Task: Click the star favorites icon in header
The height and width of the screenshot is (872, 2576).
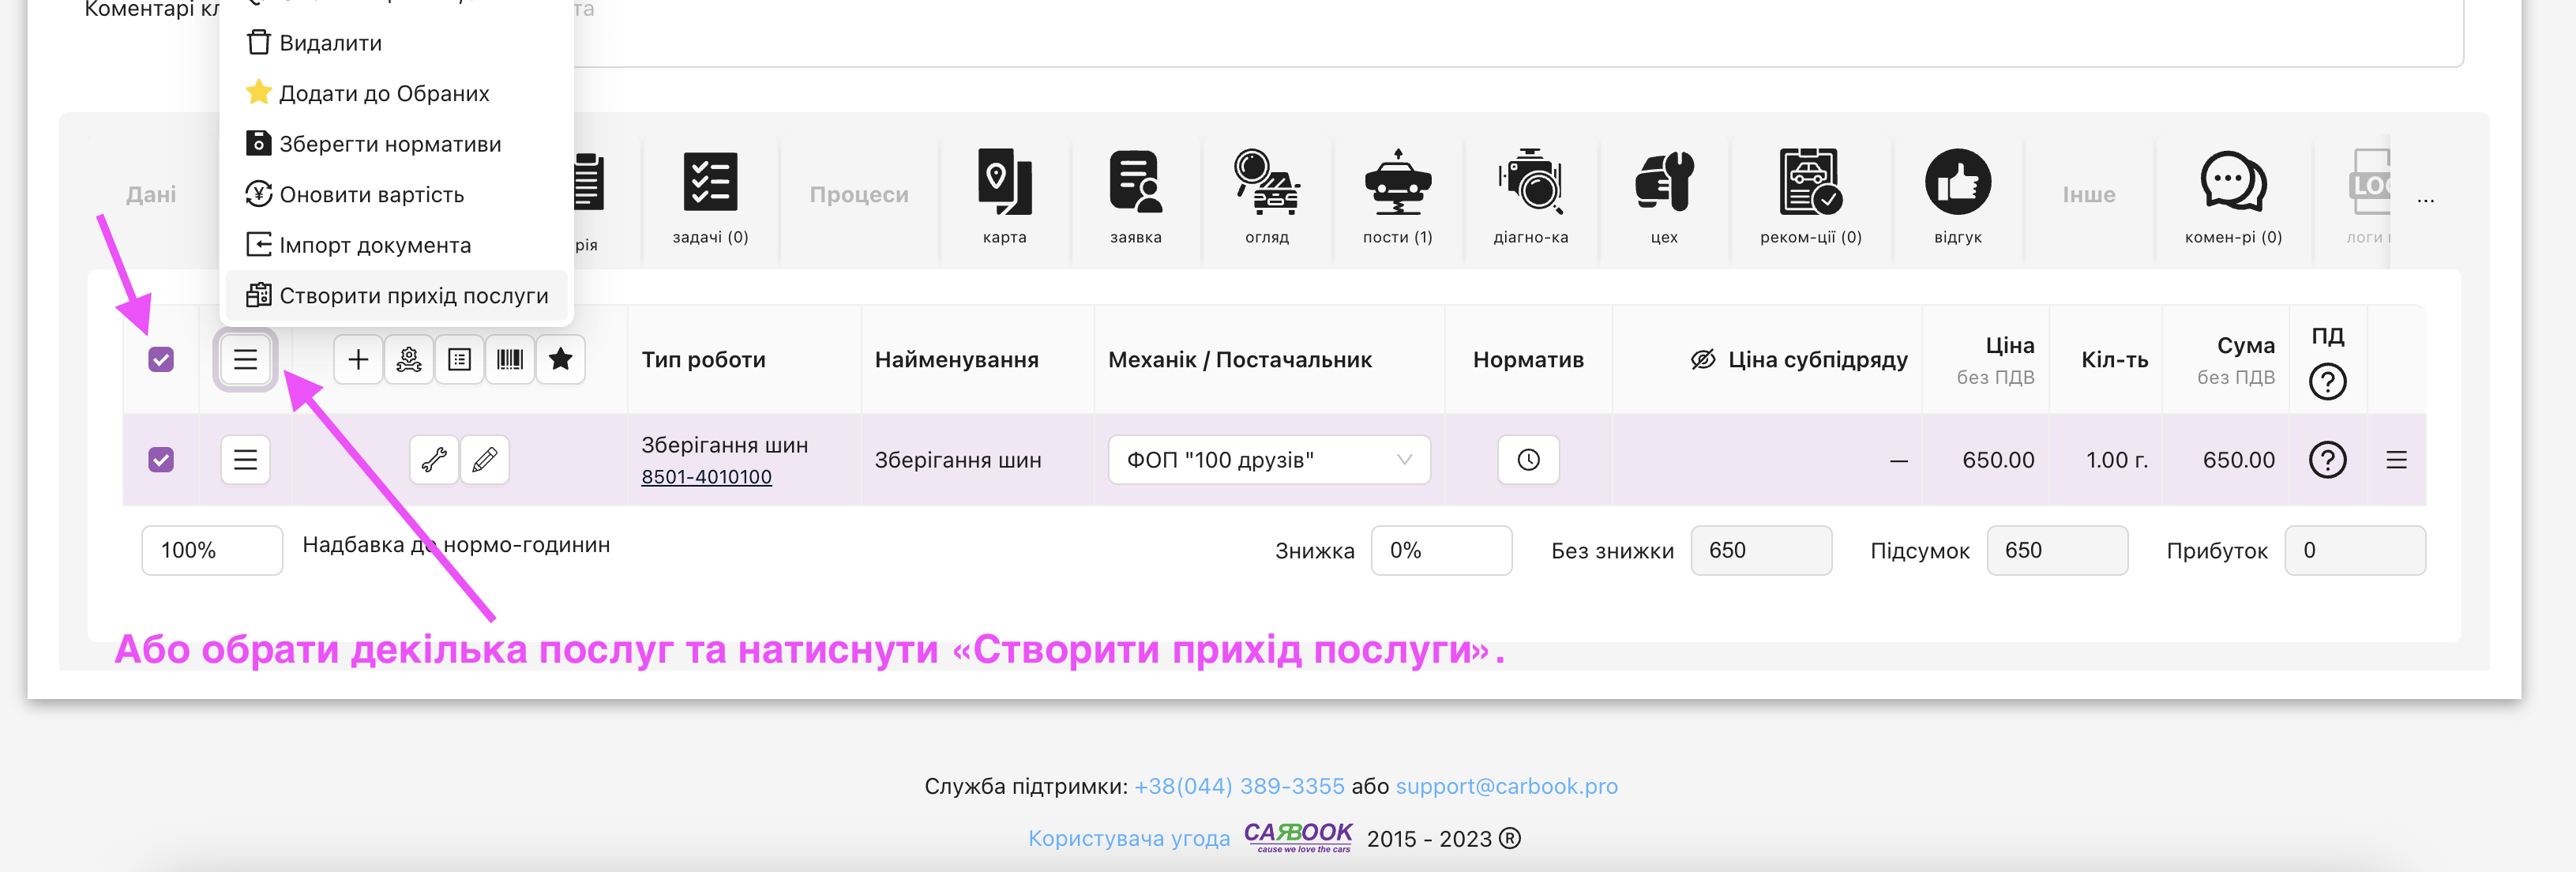Action: click(561, 360)
